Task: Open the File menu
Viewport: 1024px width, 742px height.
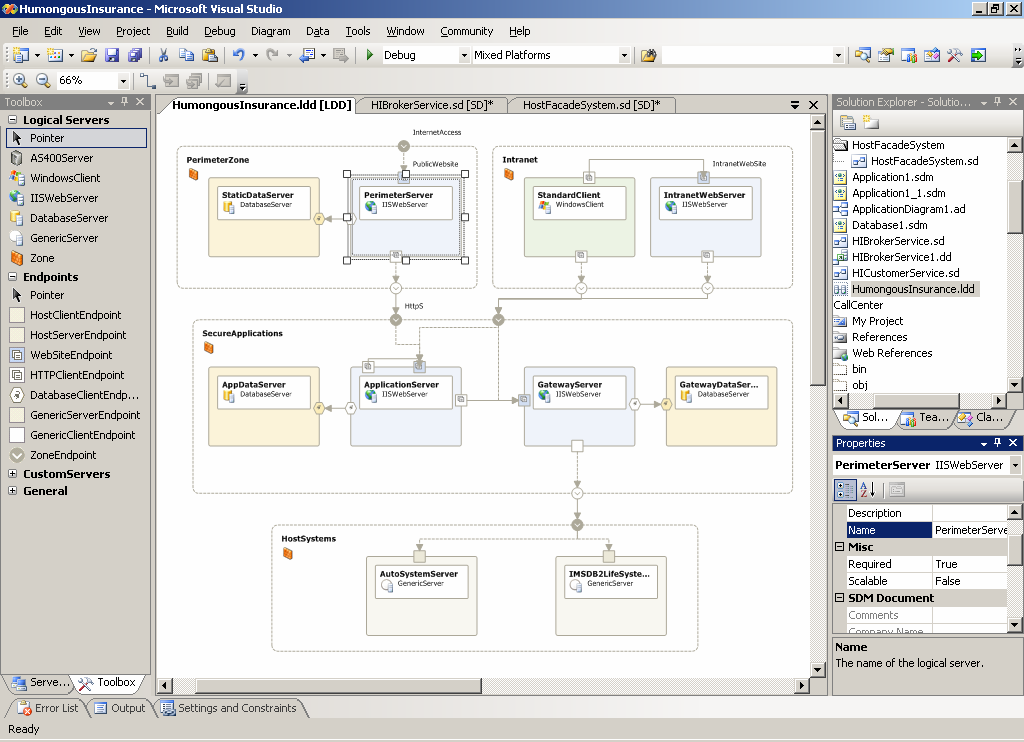Action: [x=20, y=31]
